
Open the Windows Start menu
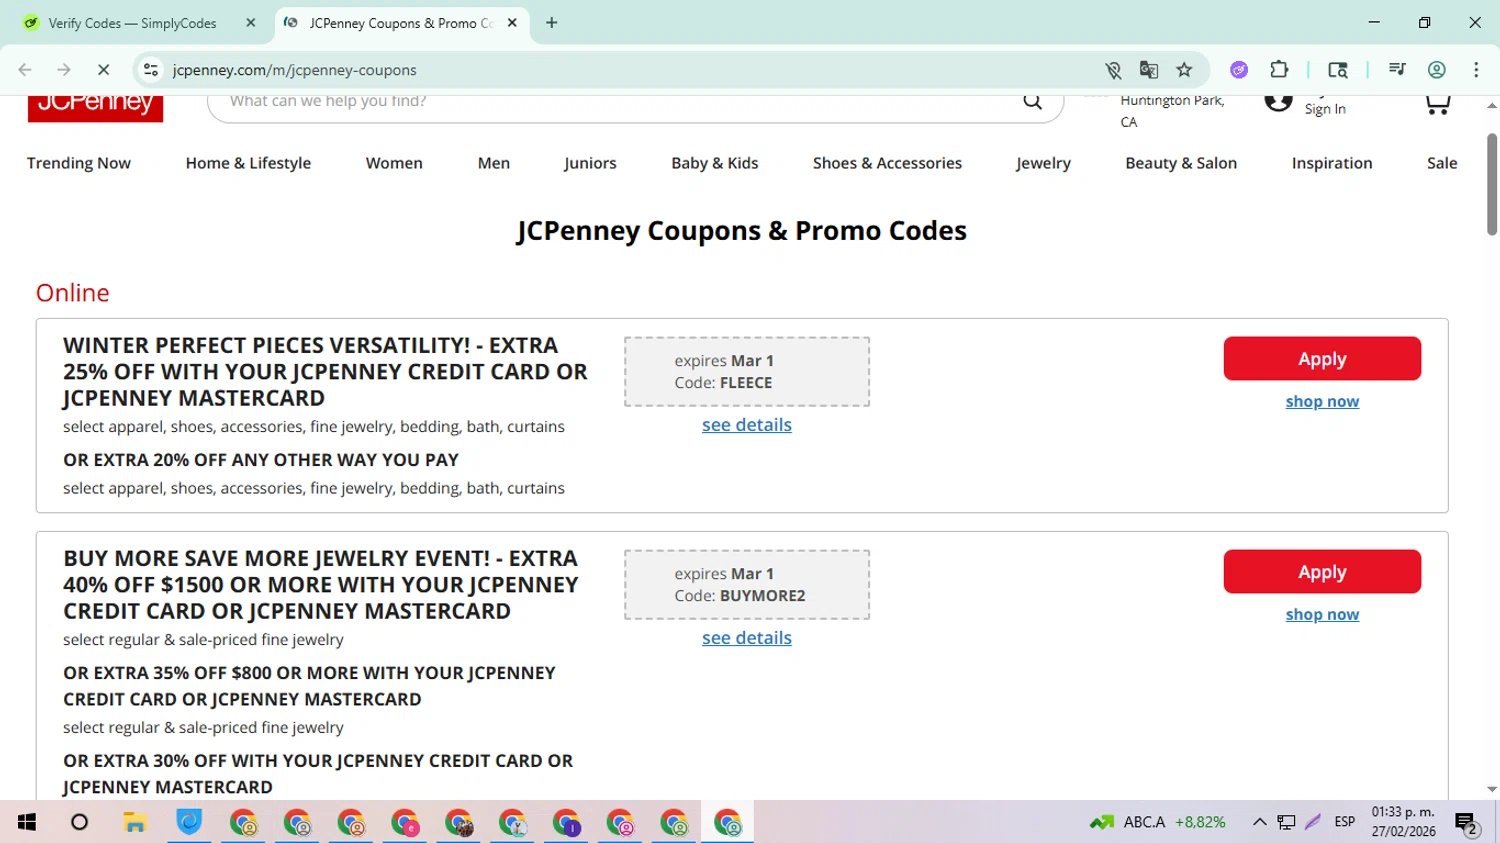pos(27,823)
